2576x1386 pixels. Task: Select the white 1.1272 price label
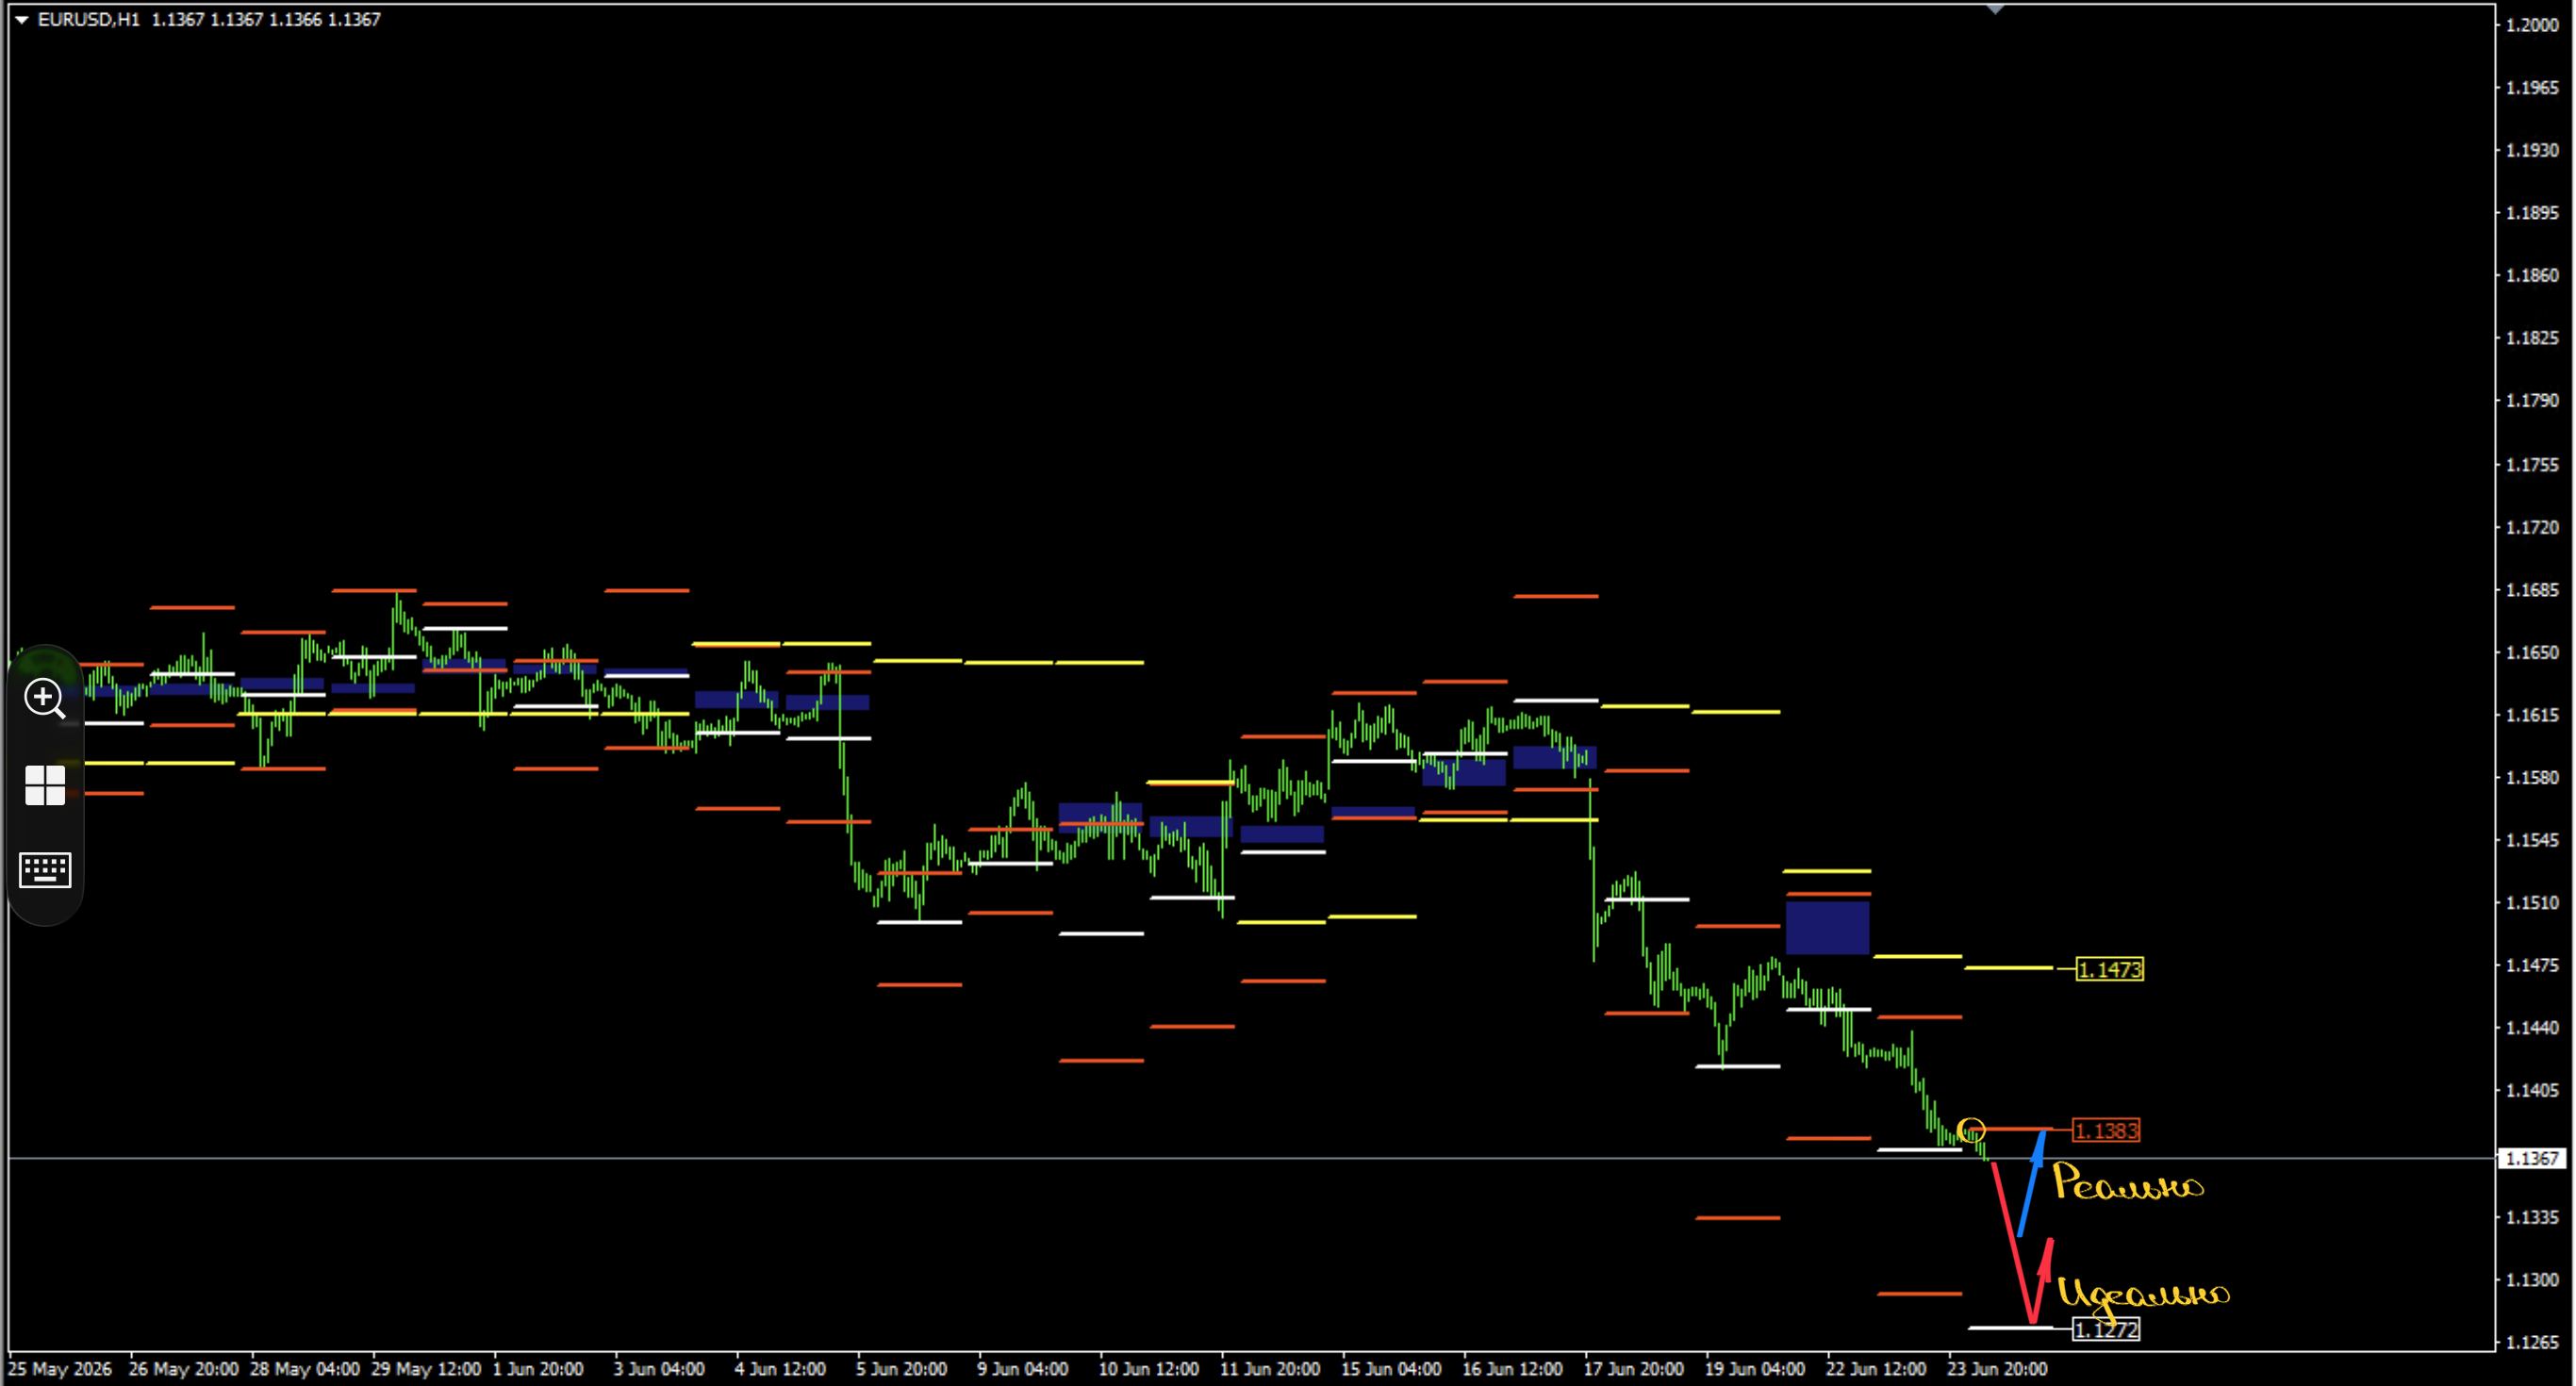(x=2106, y=1329)
